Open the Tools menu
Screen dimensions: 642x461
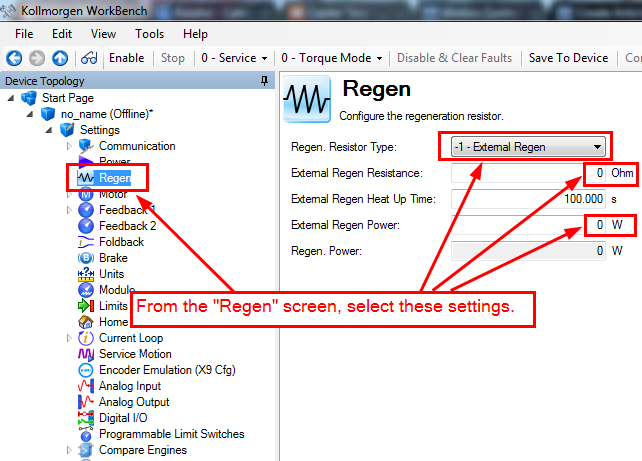[x=149, y=34]
